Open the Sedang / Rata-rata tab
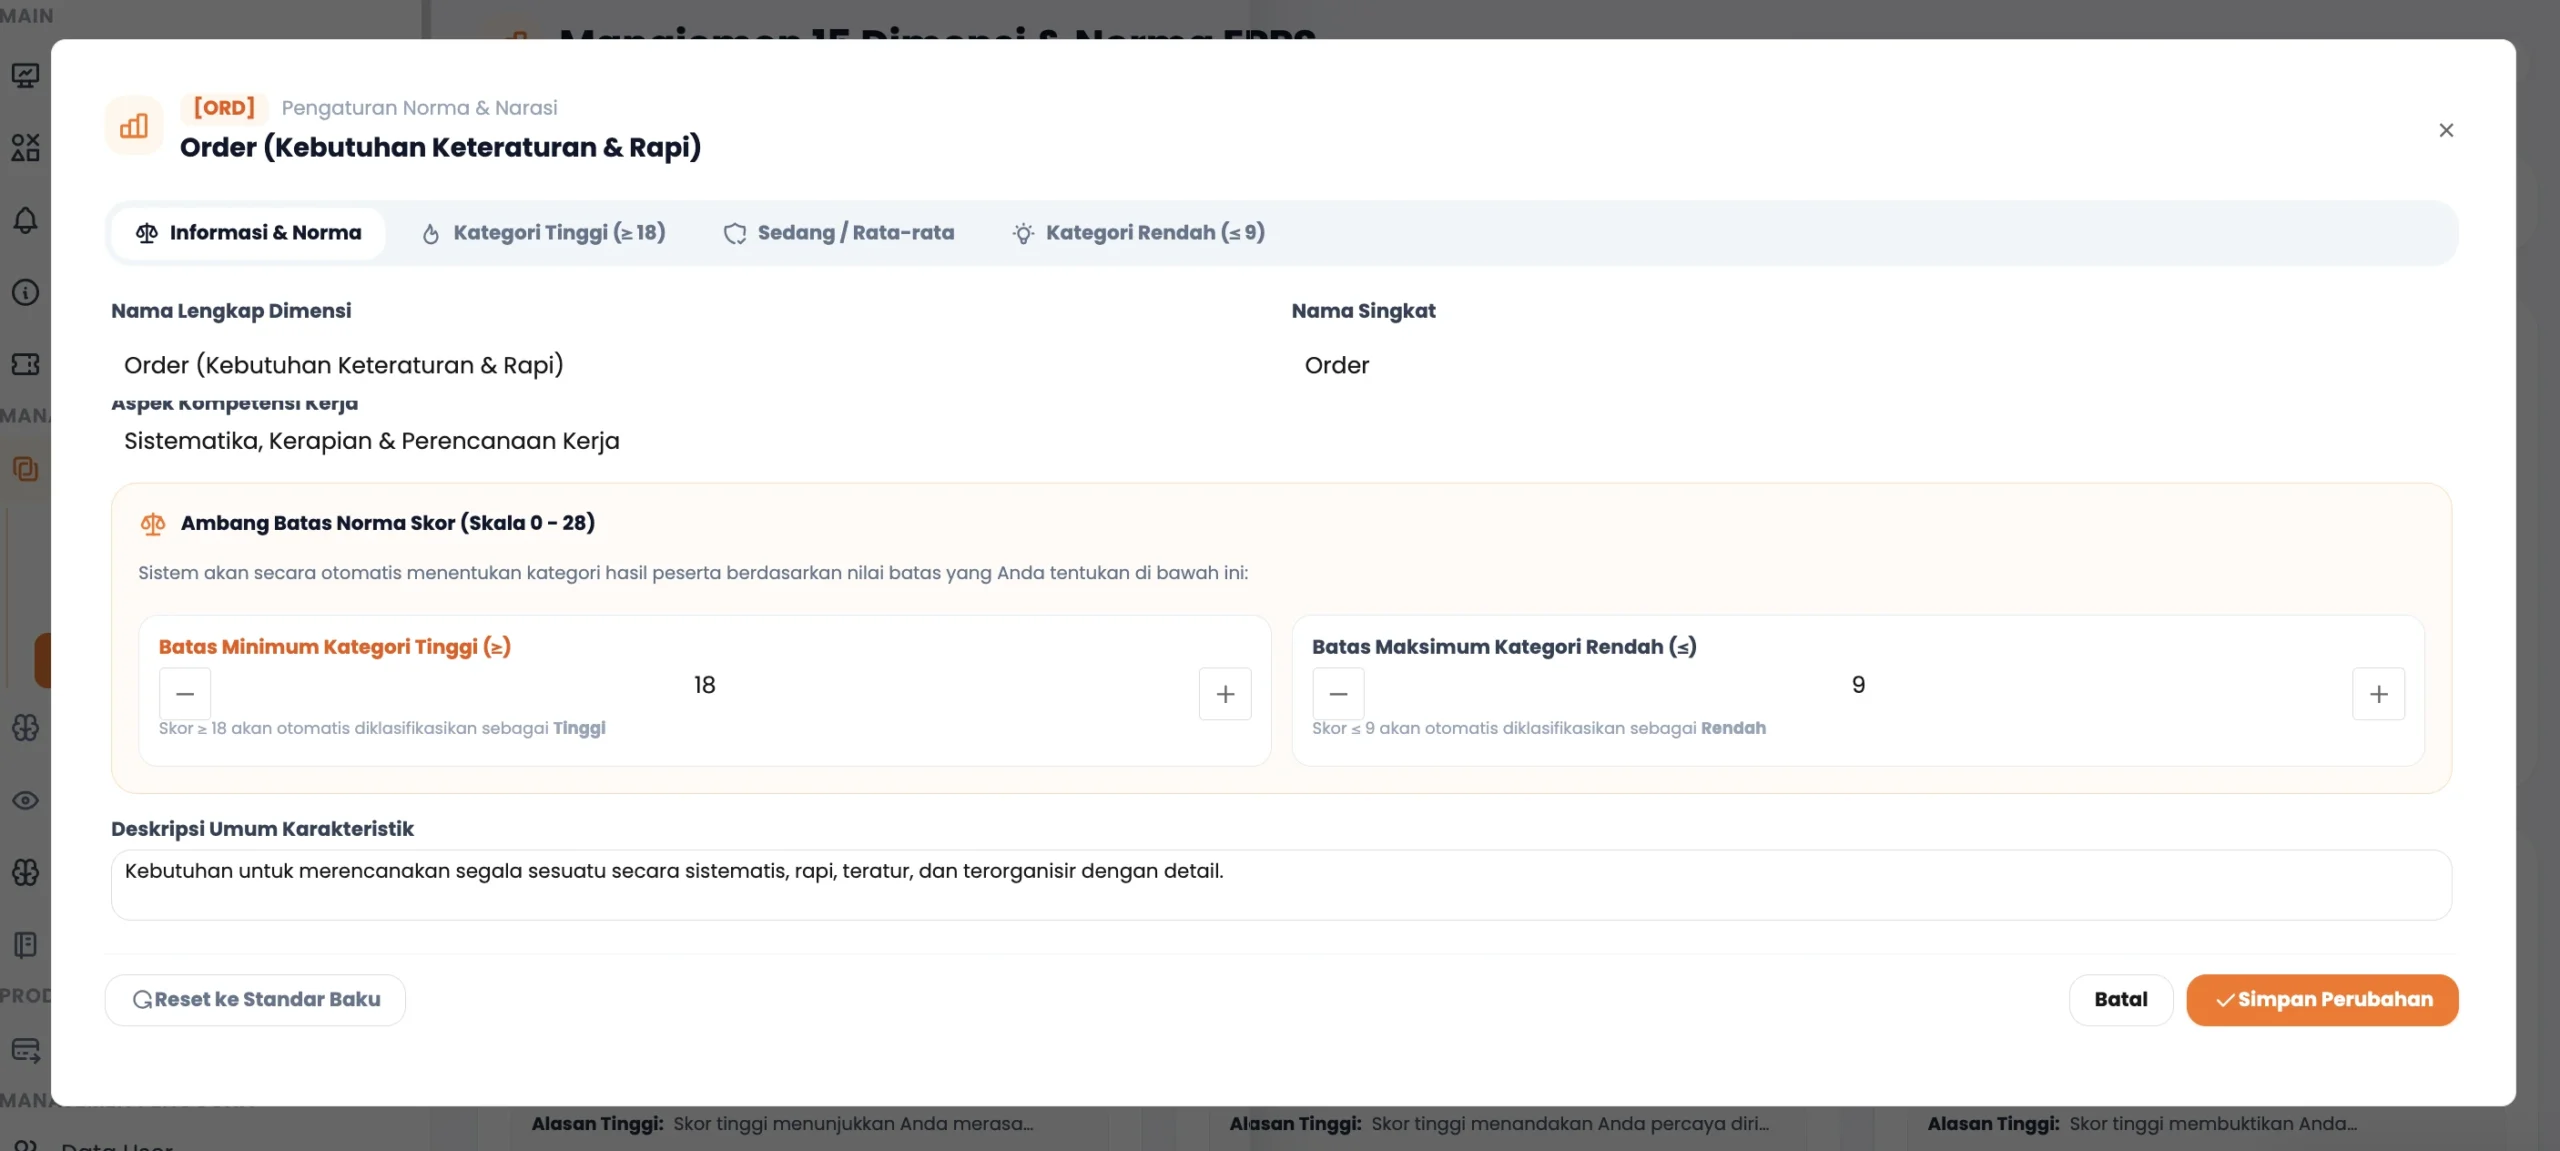2560x1151 pixels. coord(838,233)
